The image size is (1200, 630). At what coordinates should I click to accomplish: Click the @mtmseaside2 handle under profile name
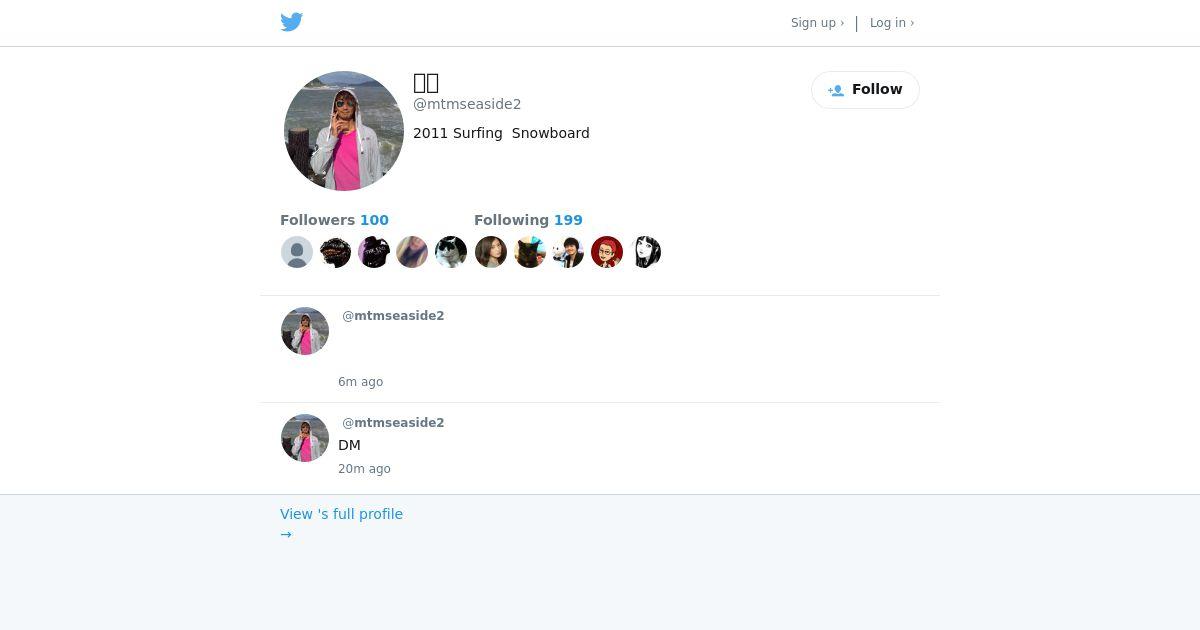467,104
